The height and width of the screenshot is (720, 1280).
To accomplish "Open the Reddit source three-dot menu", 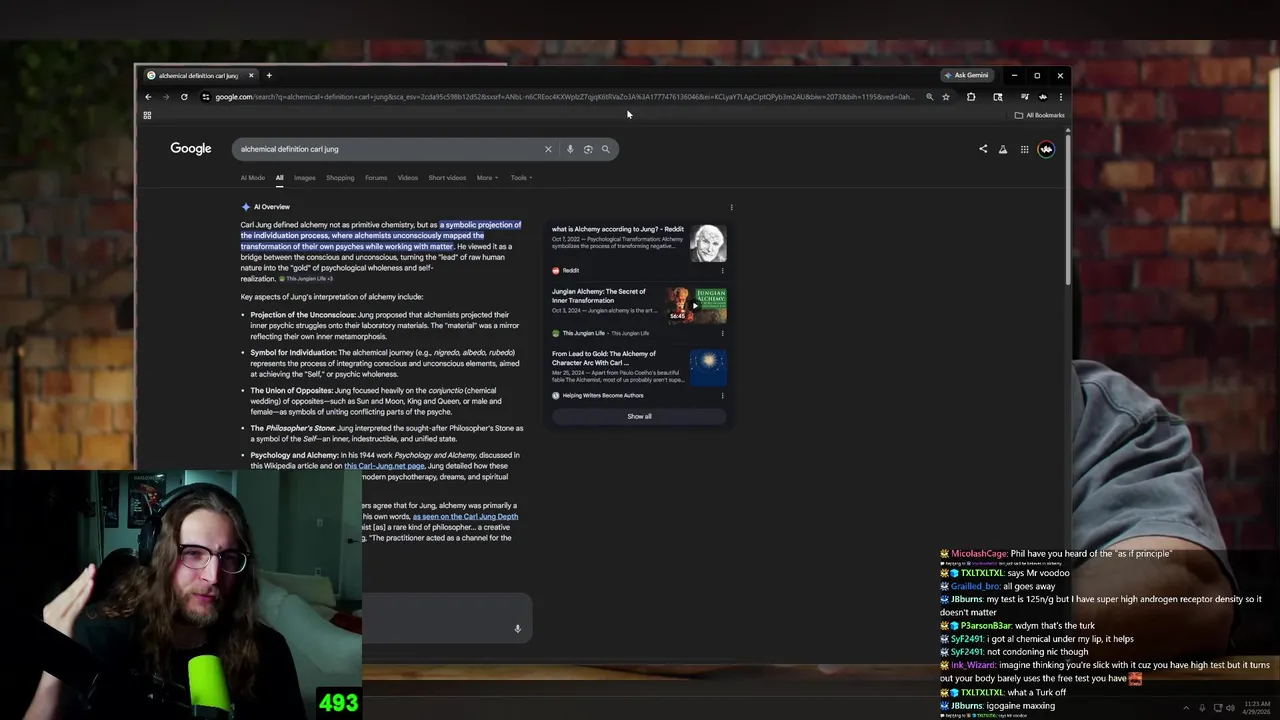I will click(722, 271).
